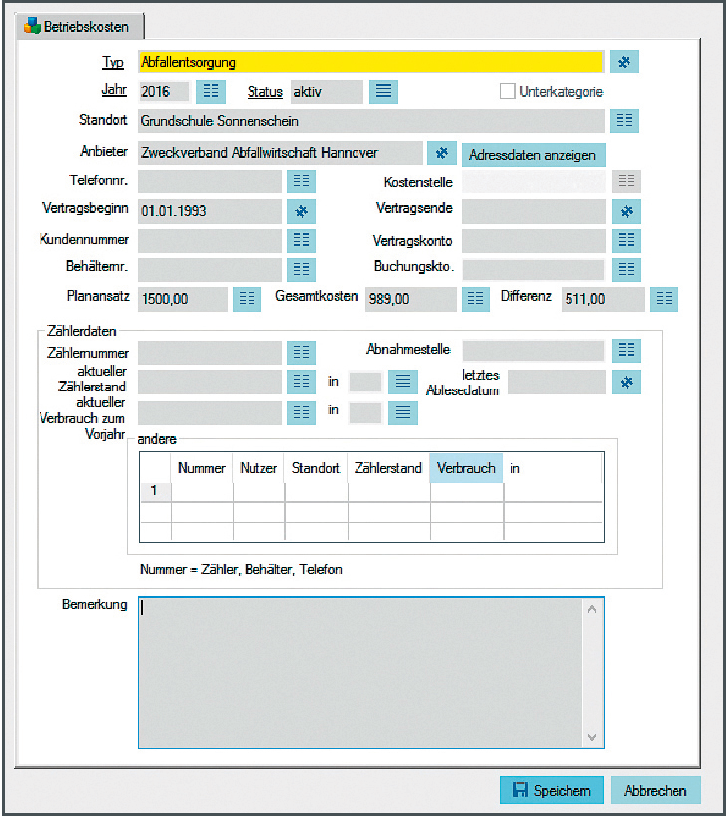This screenshot has height=816, width=727.
Task: Cancel the dialog with Abbrechen
Action: [655, 790]
